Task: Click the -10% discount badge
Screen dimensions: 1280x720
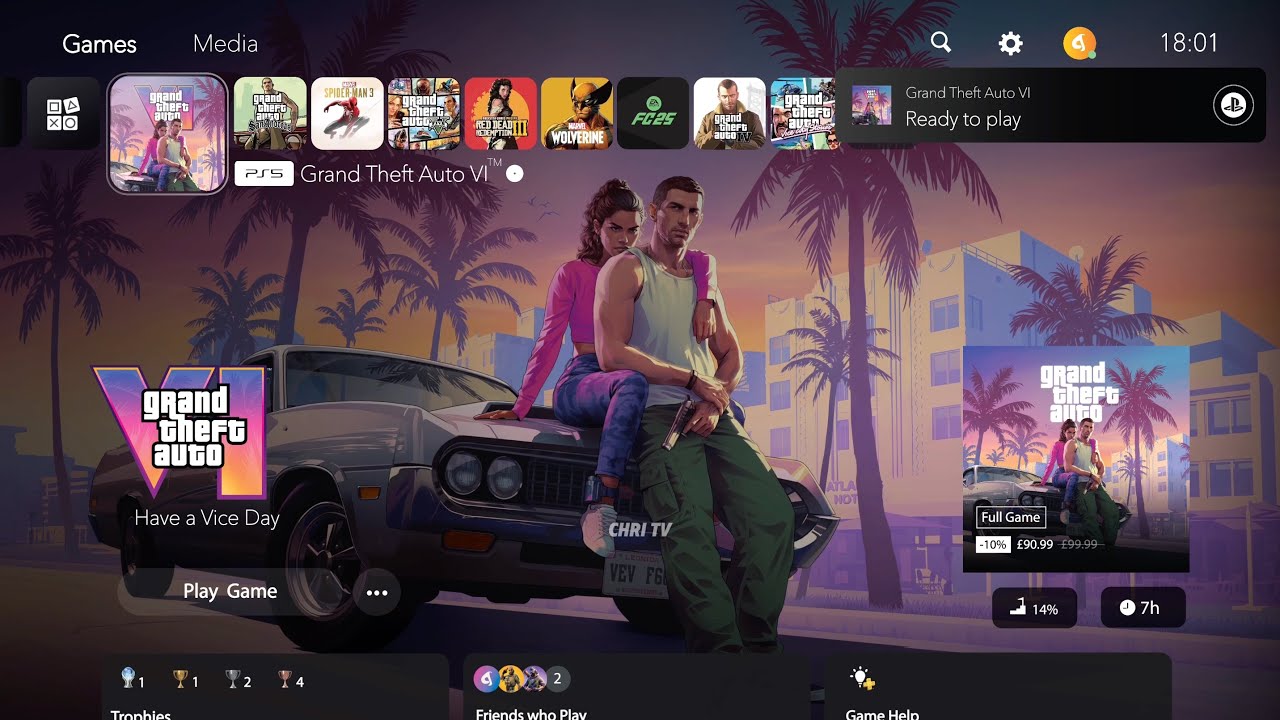Action: pyautogui.click(x=993, y=545)
